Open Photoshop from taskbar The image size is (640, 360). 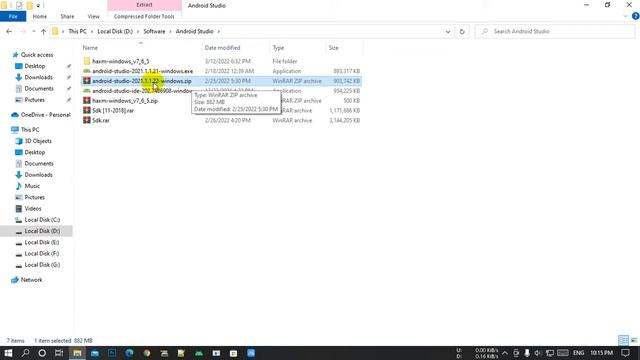click(x=112, y=353)
